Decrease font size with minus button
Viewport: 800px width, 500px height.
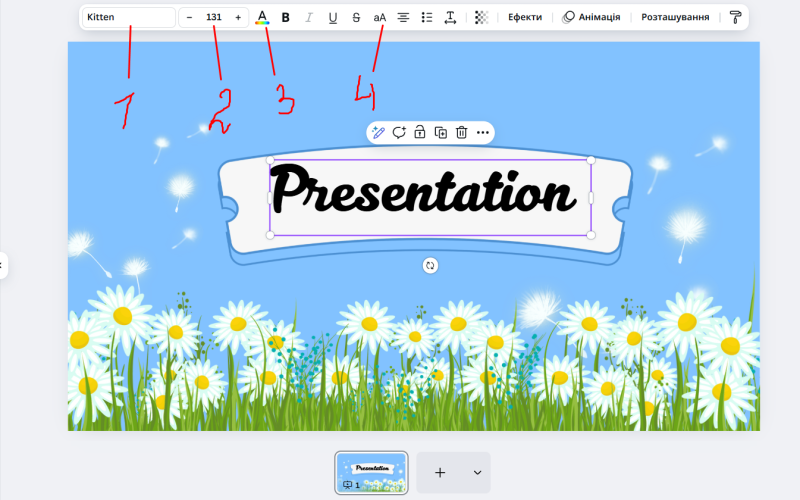point(189,17)
